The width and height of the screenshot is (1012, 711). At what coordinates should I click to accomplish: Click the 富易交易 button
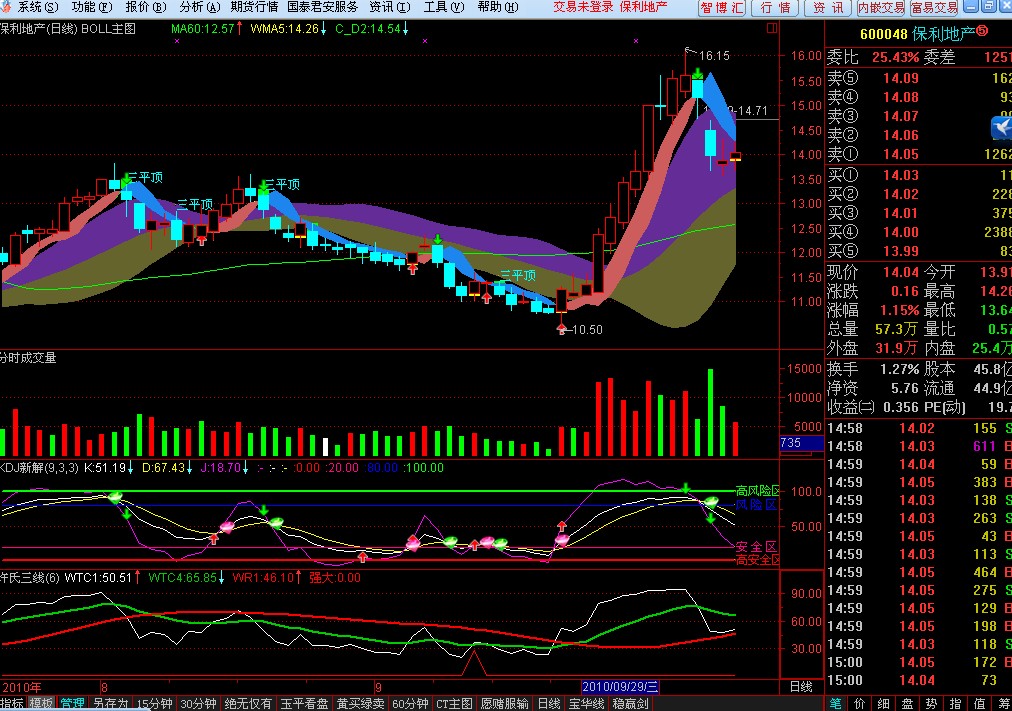pyautogui.click(x=934, y=8)
